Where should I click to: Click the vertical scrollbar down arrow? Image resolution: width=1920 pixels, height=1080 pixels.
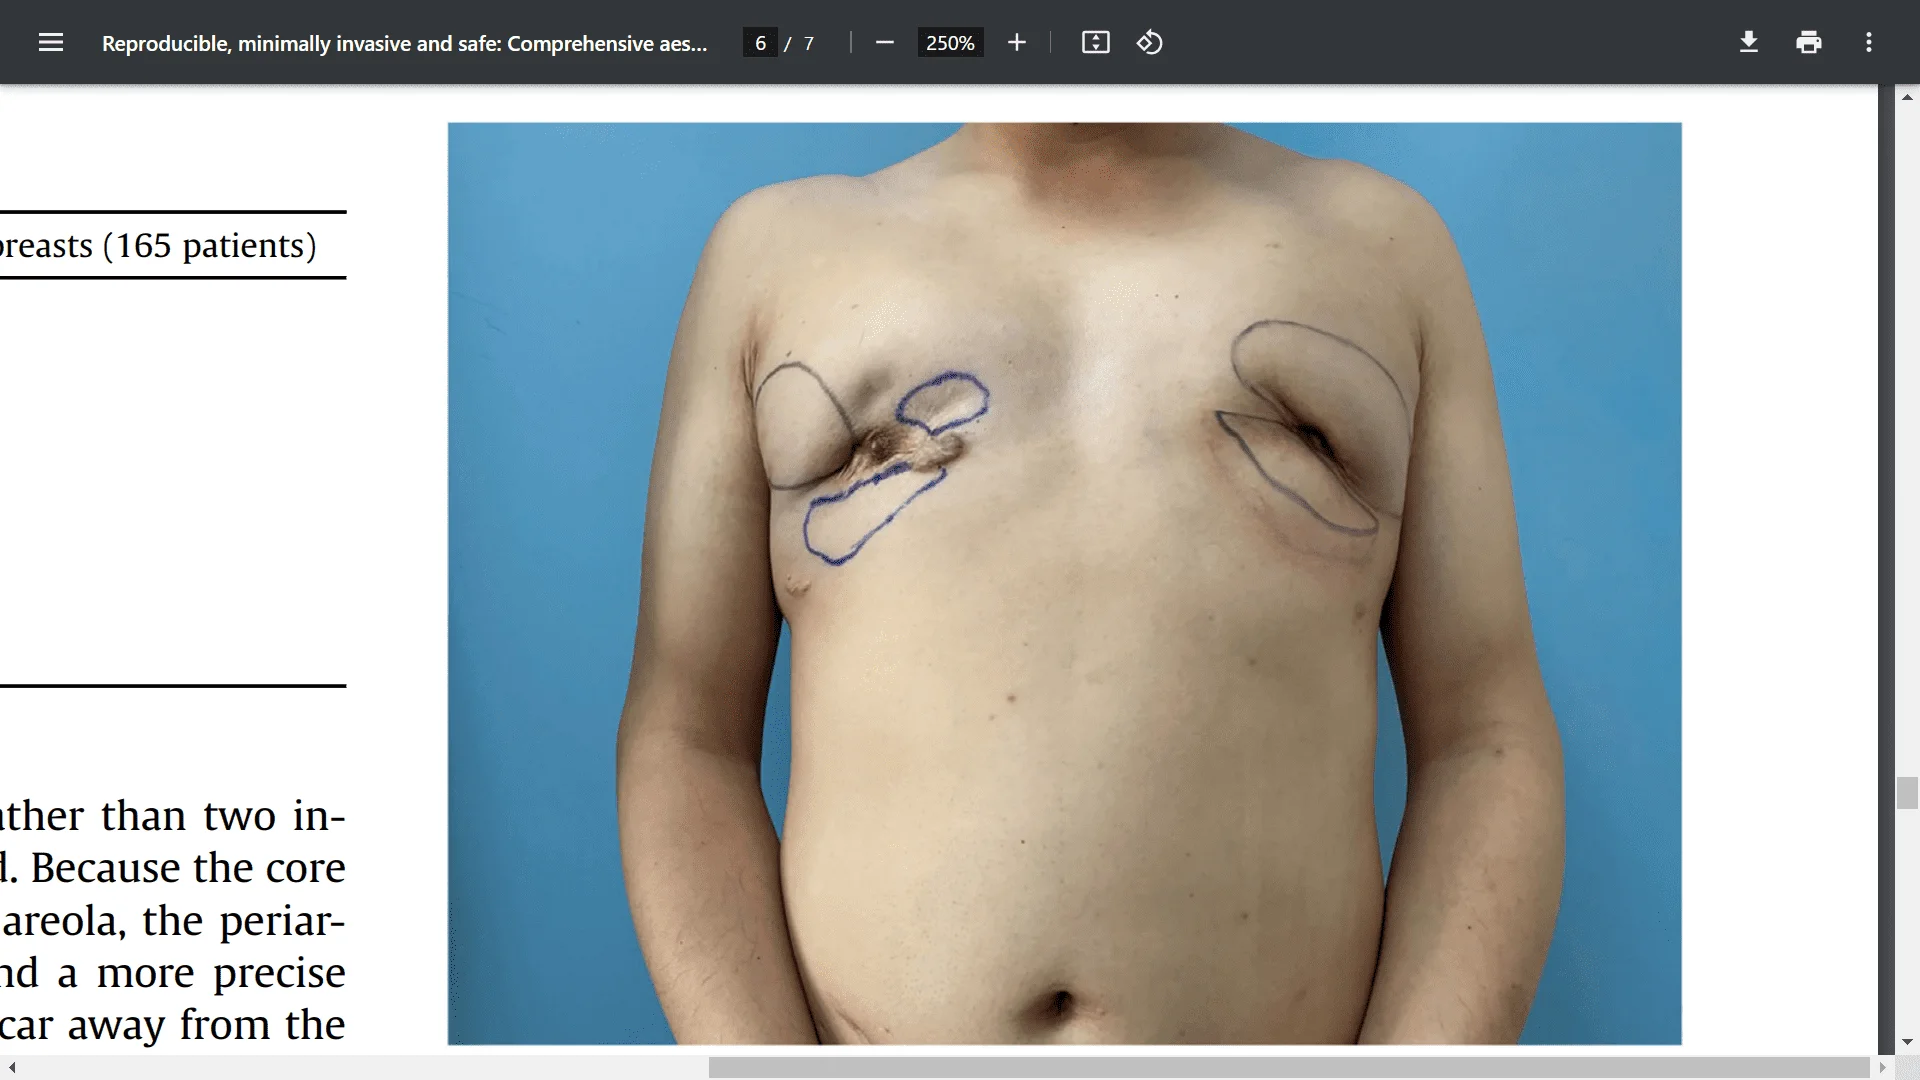click(1907, 1042)
